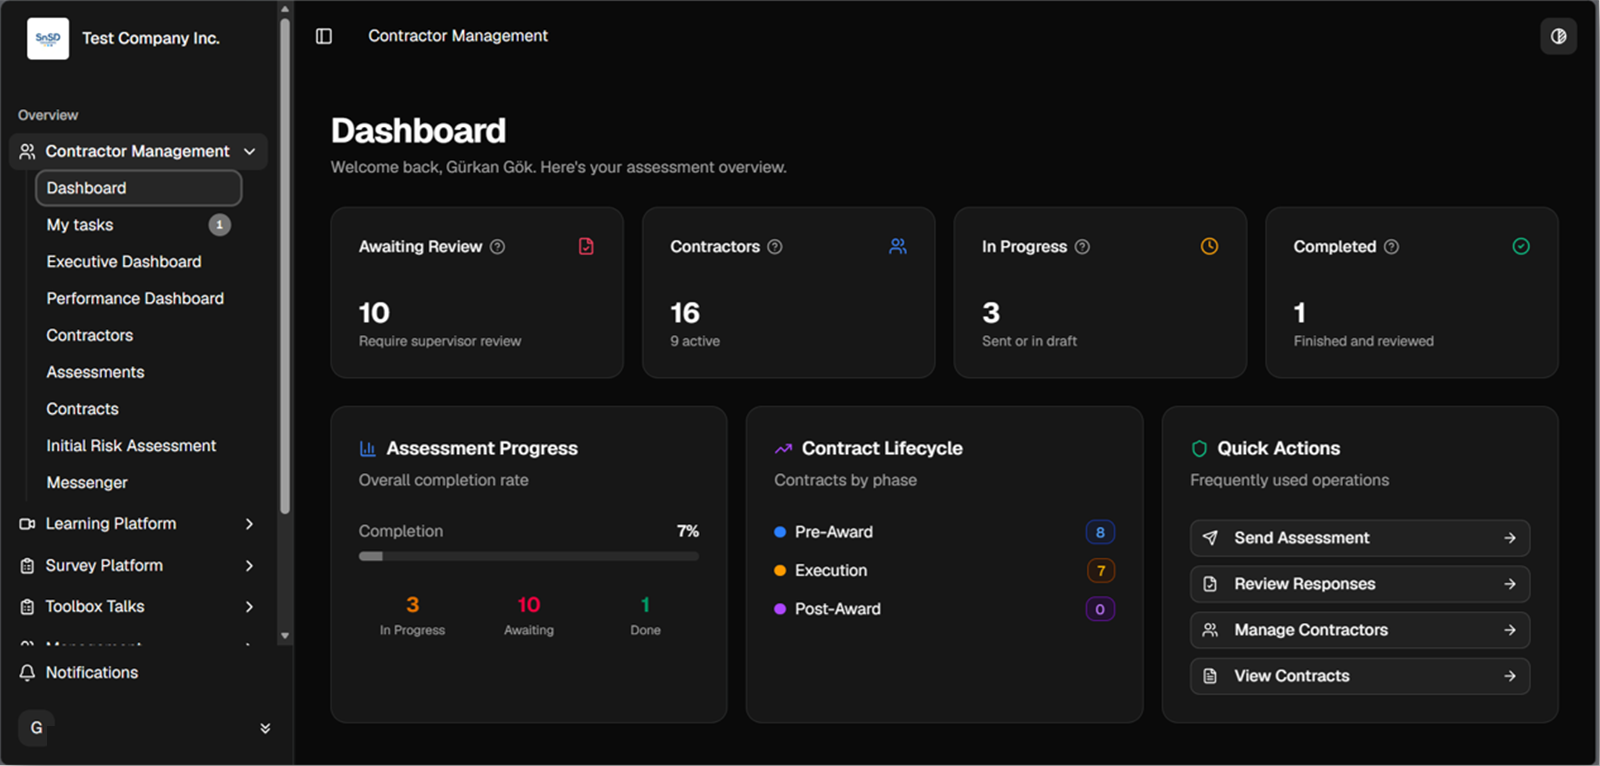Click the purple Post-Award dot
The width and height of the screenshot is (1600, 766).
pyautogui.click(x=780, y=609)
